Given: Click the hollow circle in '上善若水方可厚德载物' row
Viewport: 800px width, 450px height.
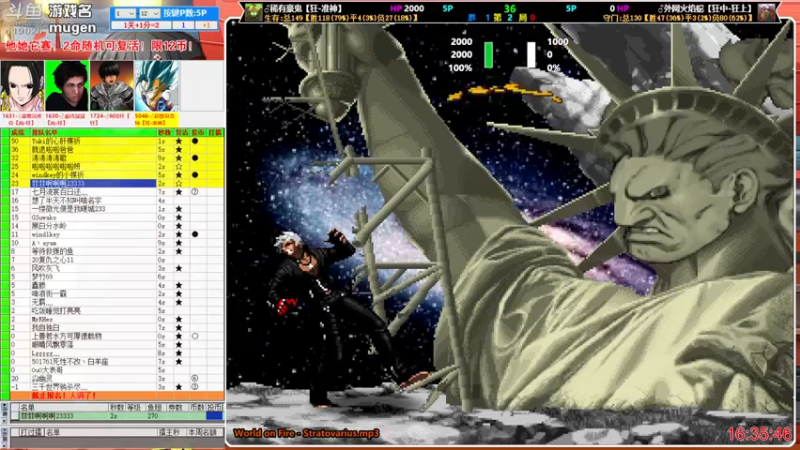Looking at the screenshot, I should coord(195,336).
